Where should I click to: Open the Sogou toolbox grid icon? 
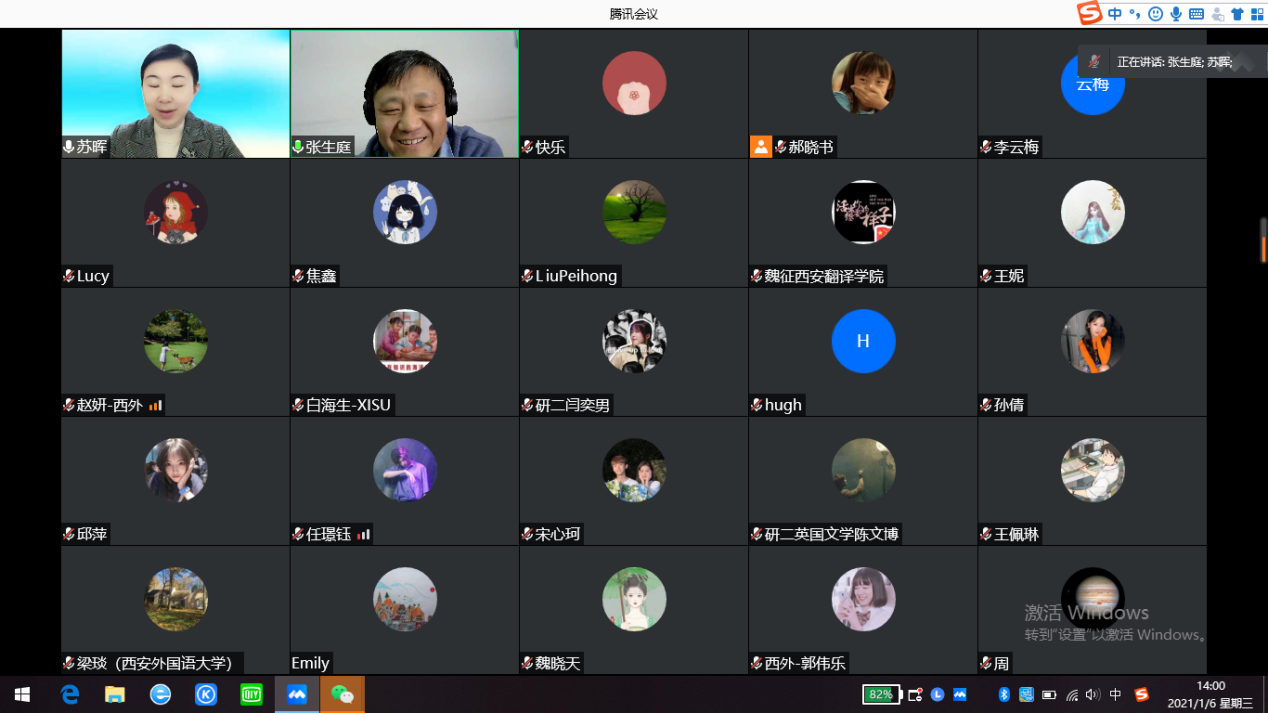(x=1257, y=14)
